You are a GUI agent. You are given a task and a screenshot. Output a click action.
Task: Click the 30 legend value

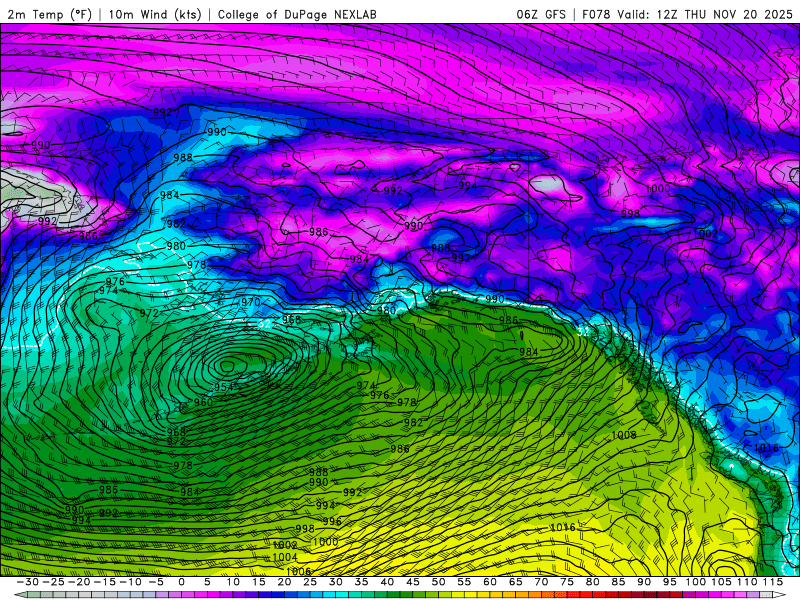(335, 582)
